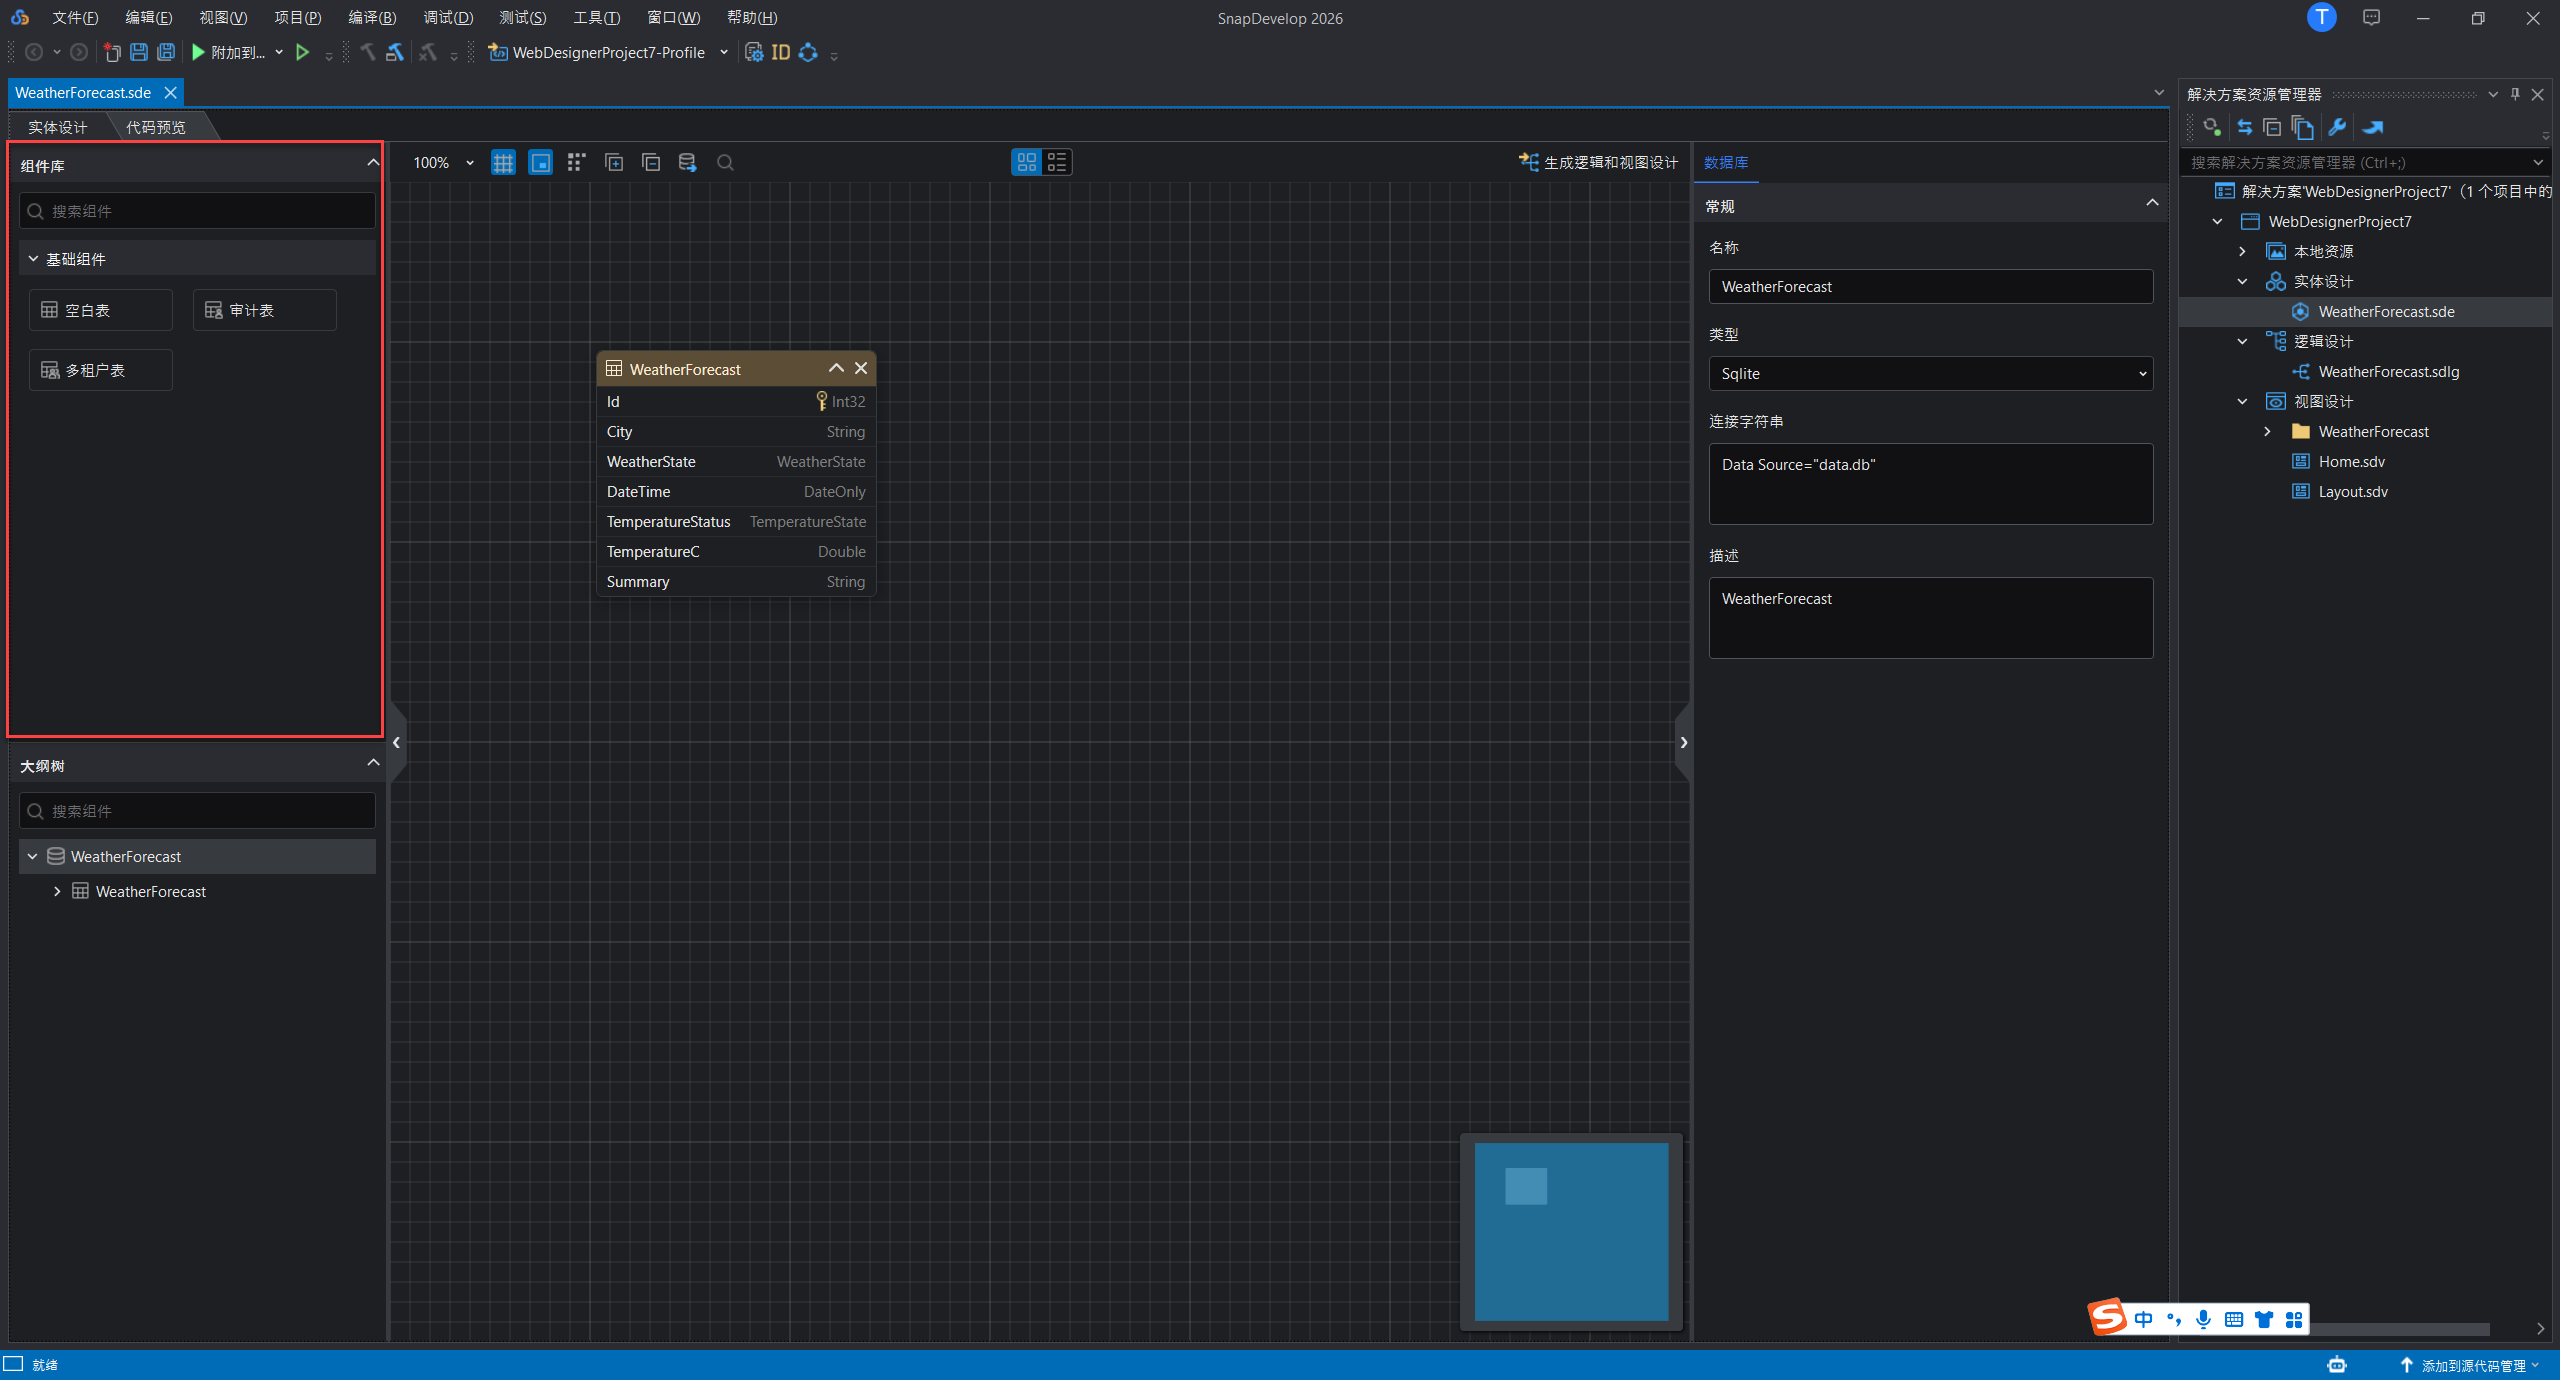Click the database sync icon in canvas toolbar
The height and width of the screenshot is (1380, 2560).
(x=687, y=162)
